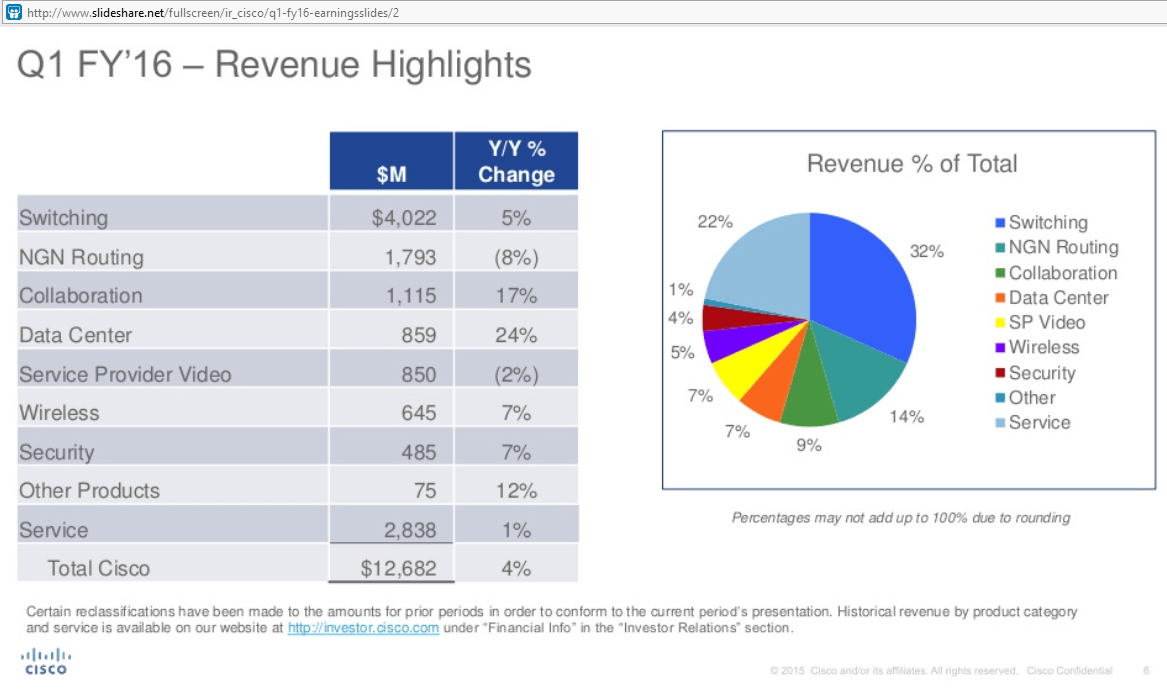Select the teal NGN Routing legend marker
Viewport: 1167px width, 698px height.
click(x=998, y=247)
